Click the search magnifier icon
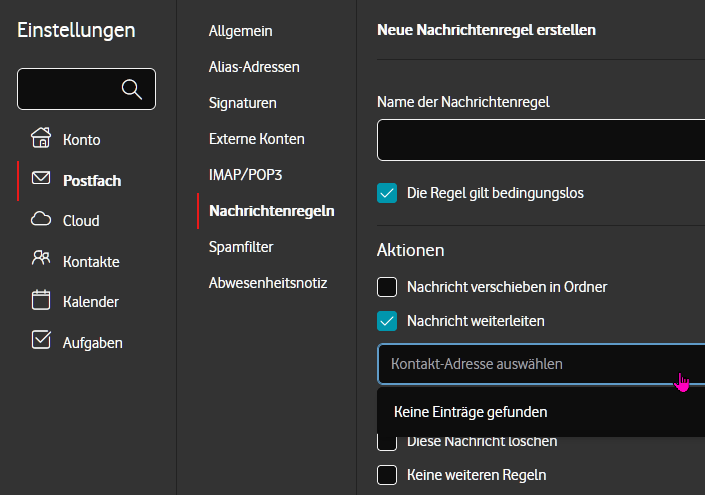 click(131, 89)
